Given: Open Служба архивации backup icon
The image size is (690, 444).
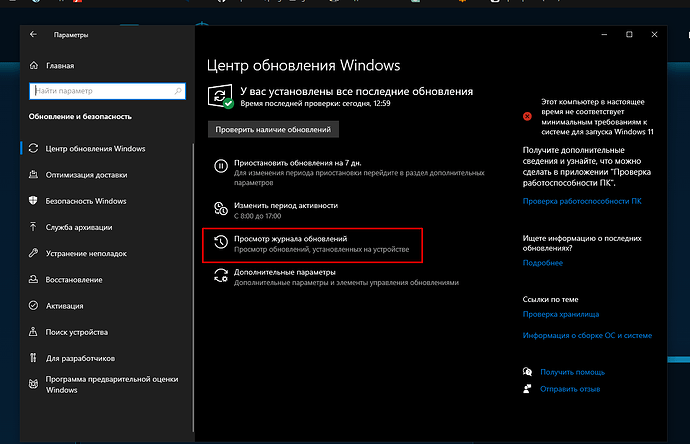Looking at the screenshot, I should (x=34, y=227).
